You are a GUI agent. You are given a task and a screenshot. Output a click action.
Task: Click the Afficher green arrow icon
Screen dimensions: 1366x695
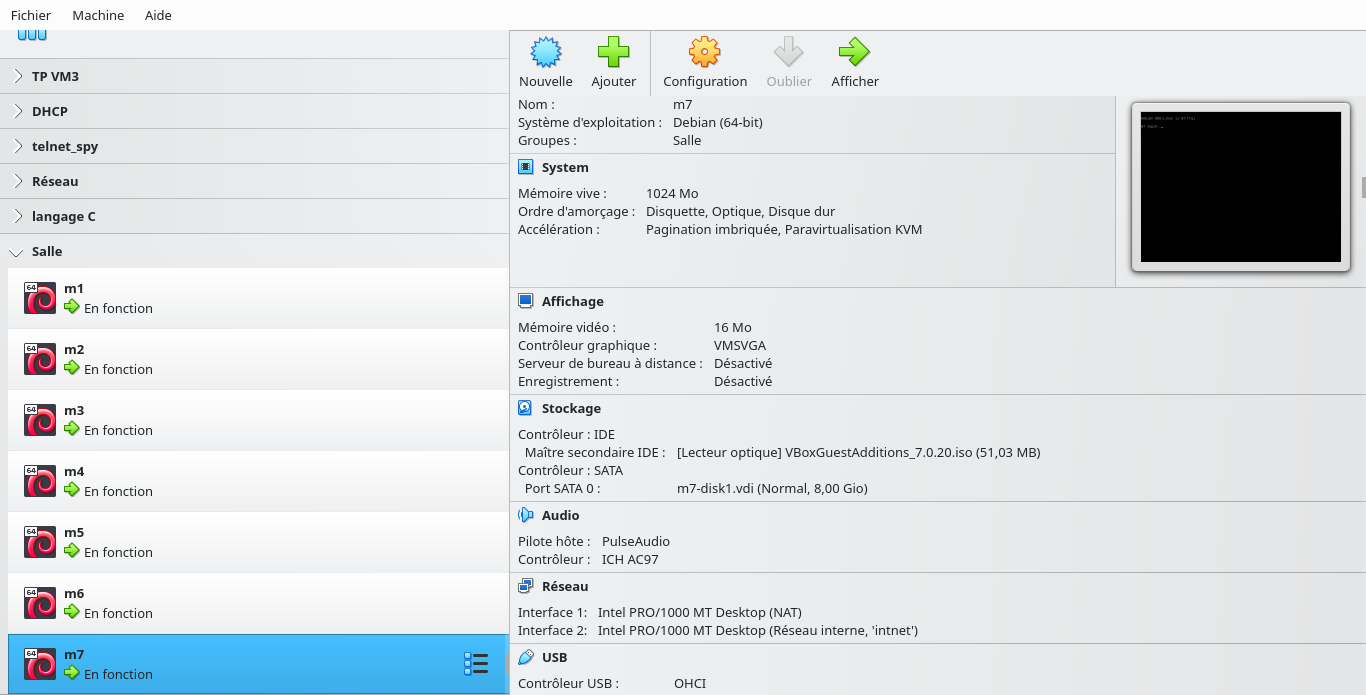click(x=854, y=52)
